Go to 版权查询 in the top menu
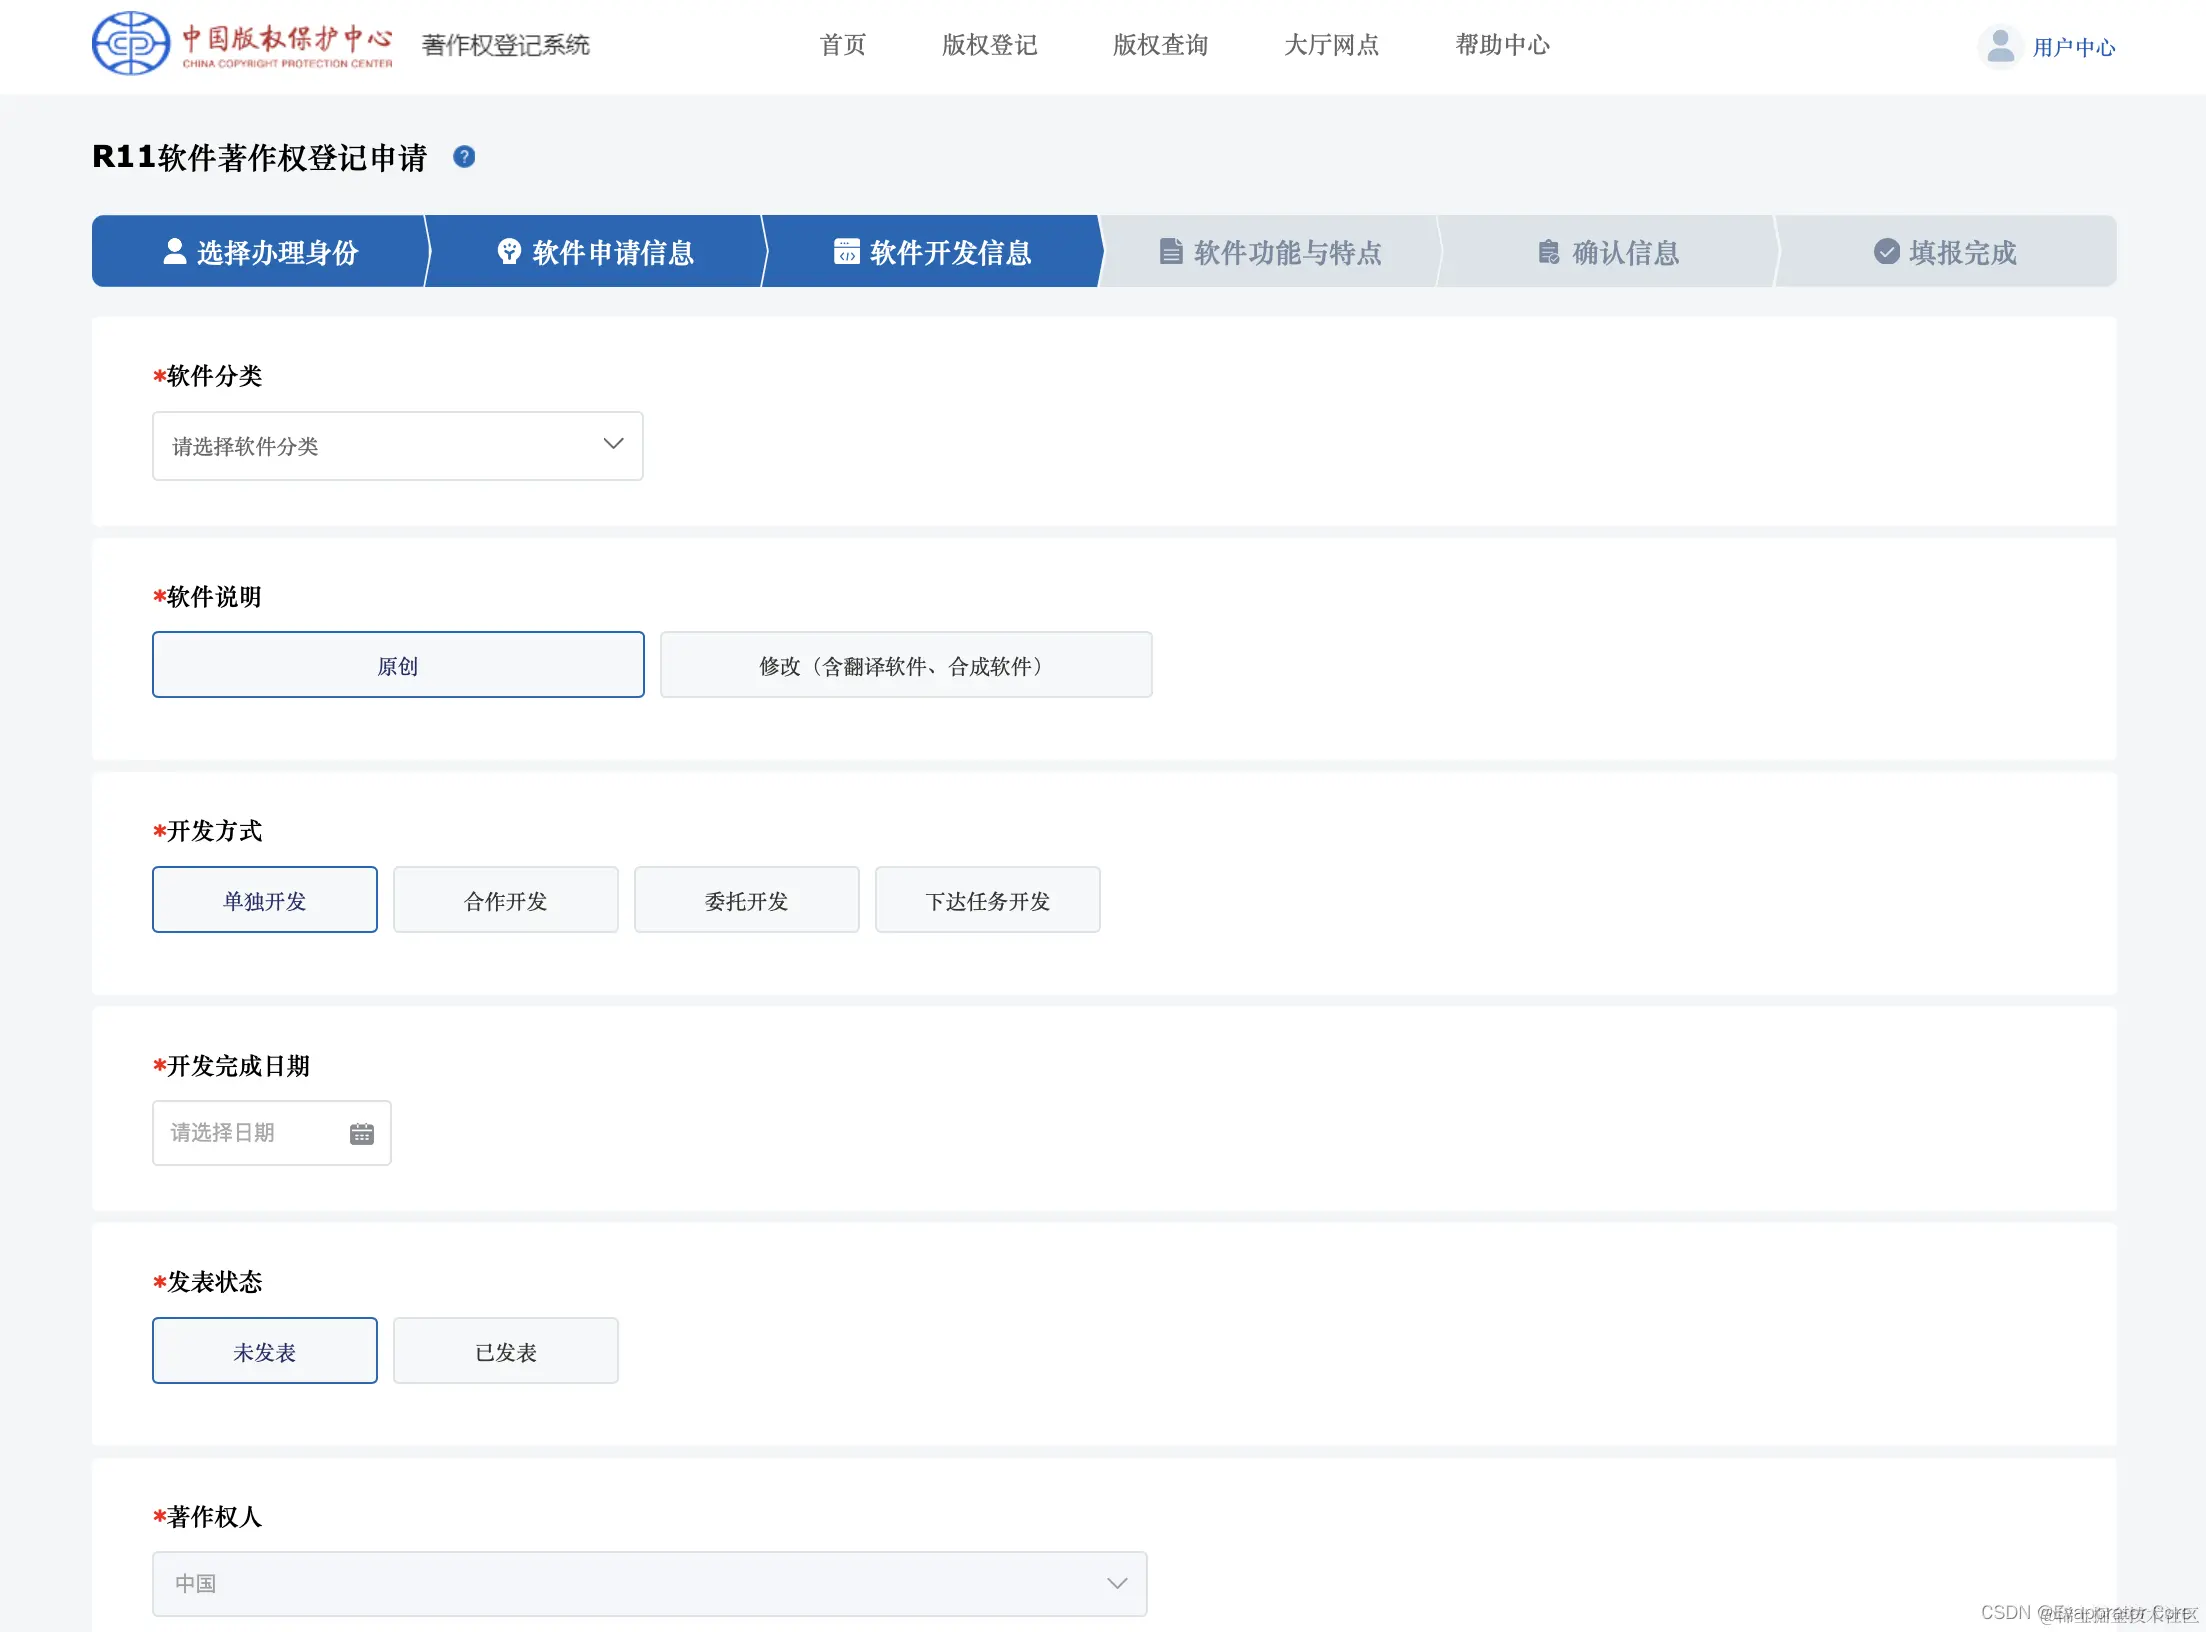Viewport: 2206px width, 1632px height. point(1159,45)
